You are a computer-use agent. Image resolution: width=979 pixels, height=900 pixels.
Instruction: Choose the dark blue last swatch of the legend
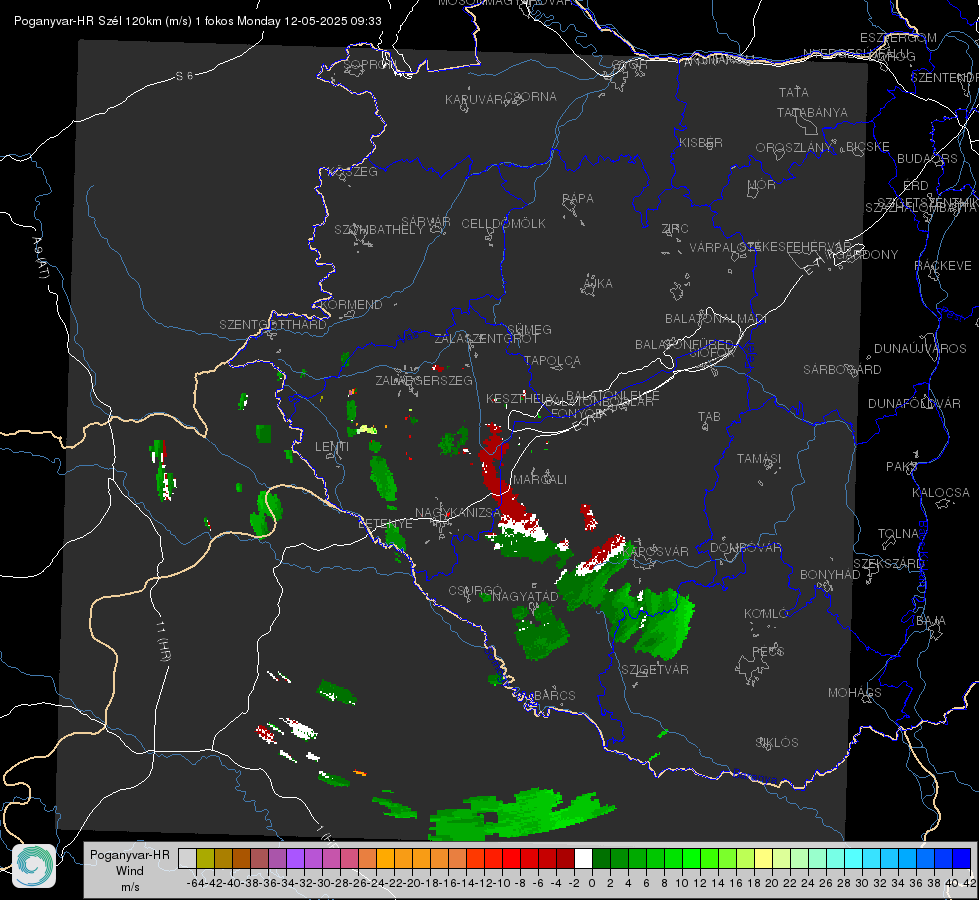962,858
